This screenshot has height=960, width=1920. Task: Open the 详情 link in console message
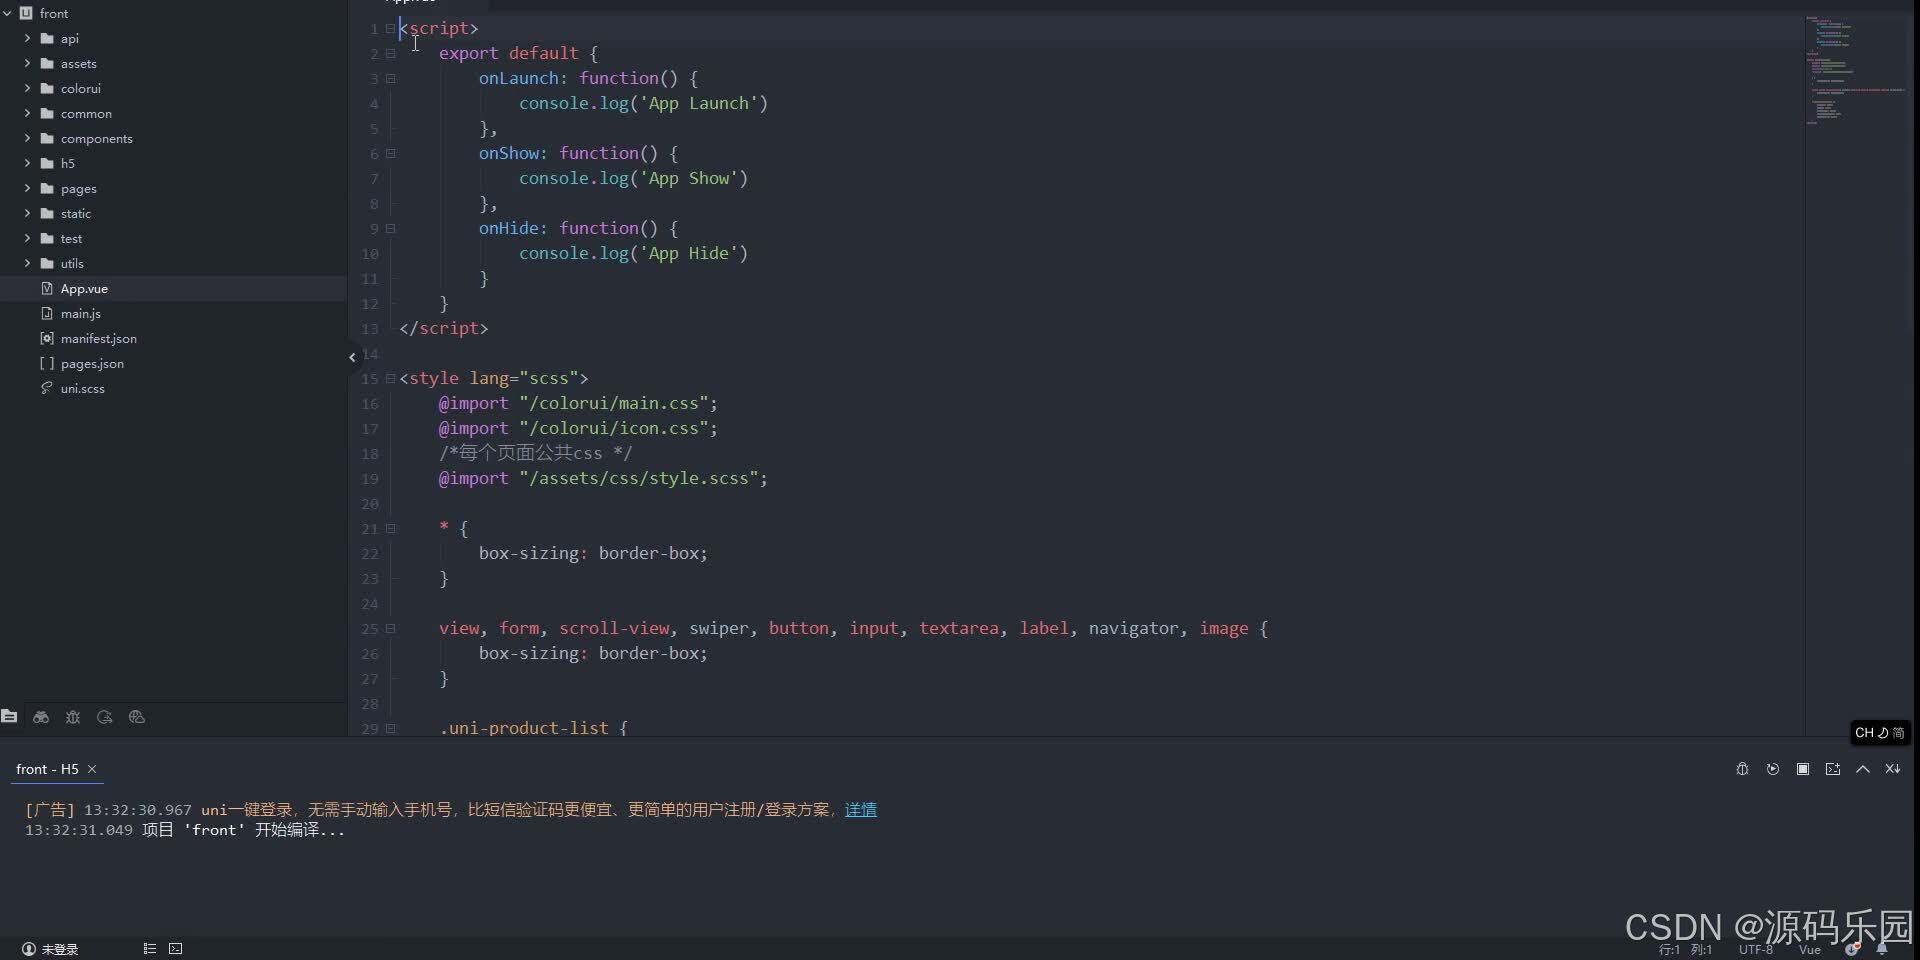860,809
